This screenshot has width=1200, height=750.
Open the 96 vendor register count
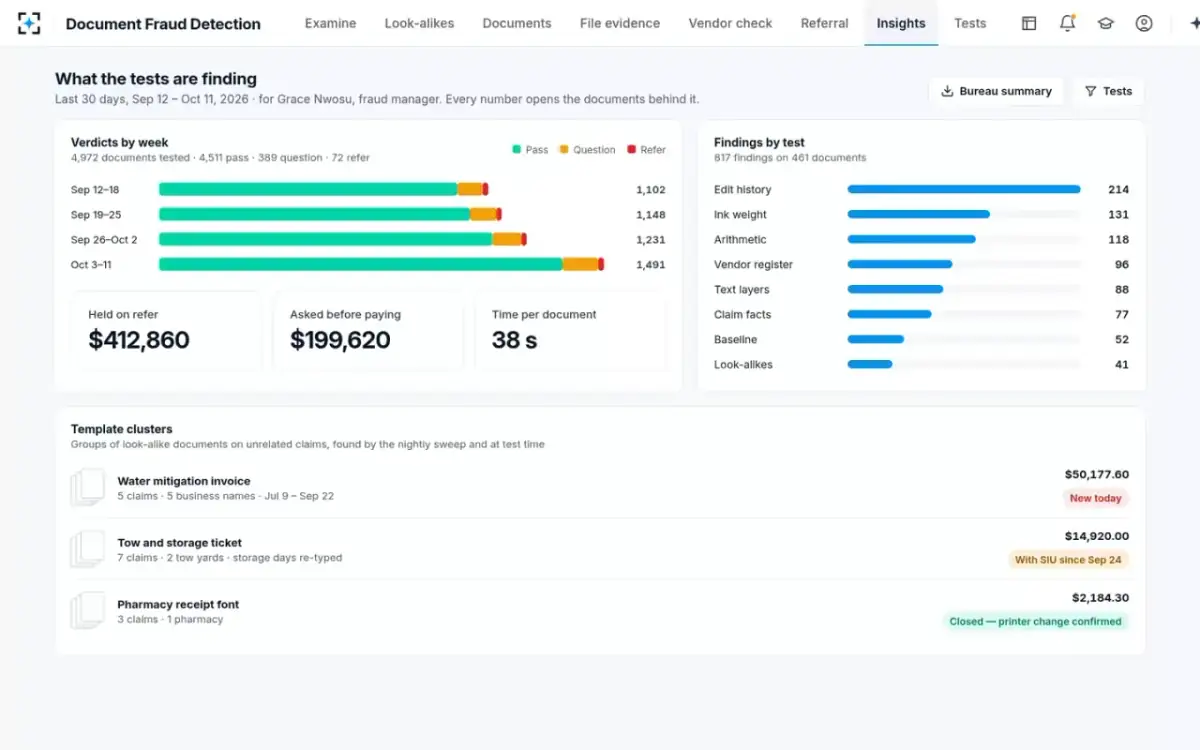pos(1121,265)
